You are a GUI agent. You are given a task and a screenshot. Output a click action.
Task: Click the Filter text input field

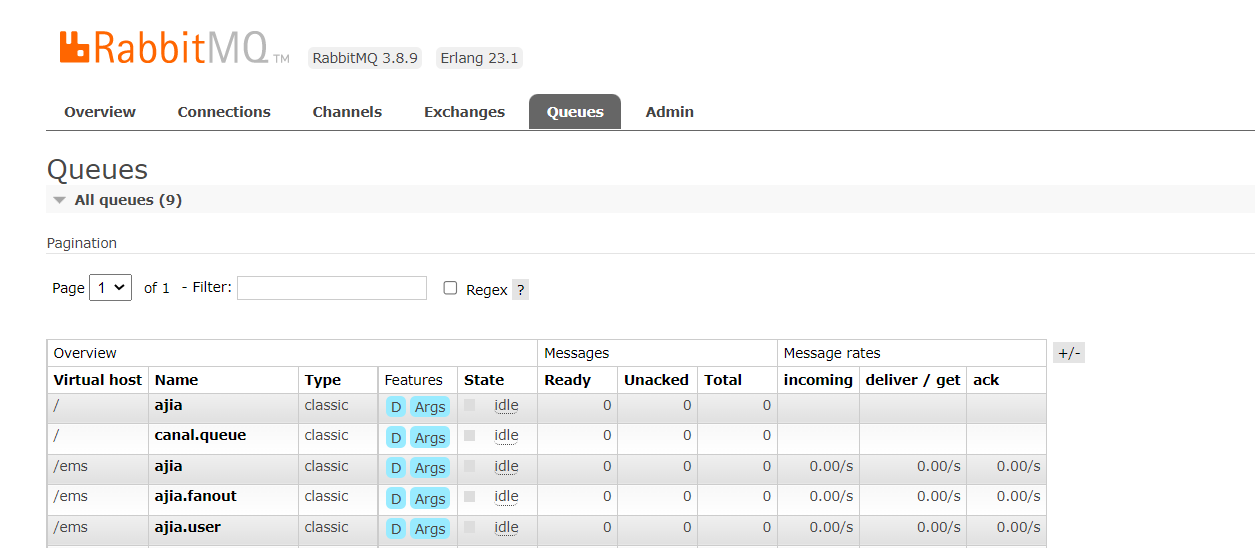[x=331, y=288]
